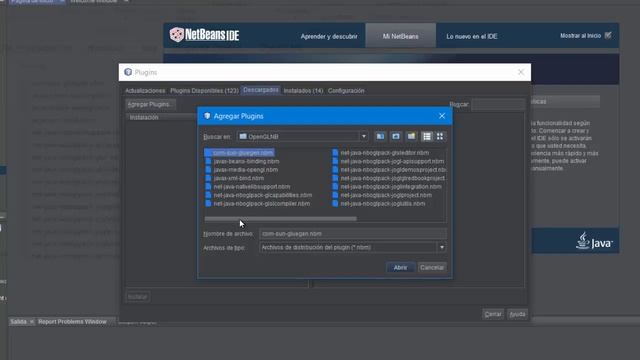Click file icon of glcapabilities.nbm

(x=208, y=195)
